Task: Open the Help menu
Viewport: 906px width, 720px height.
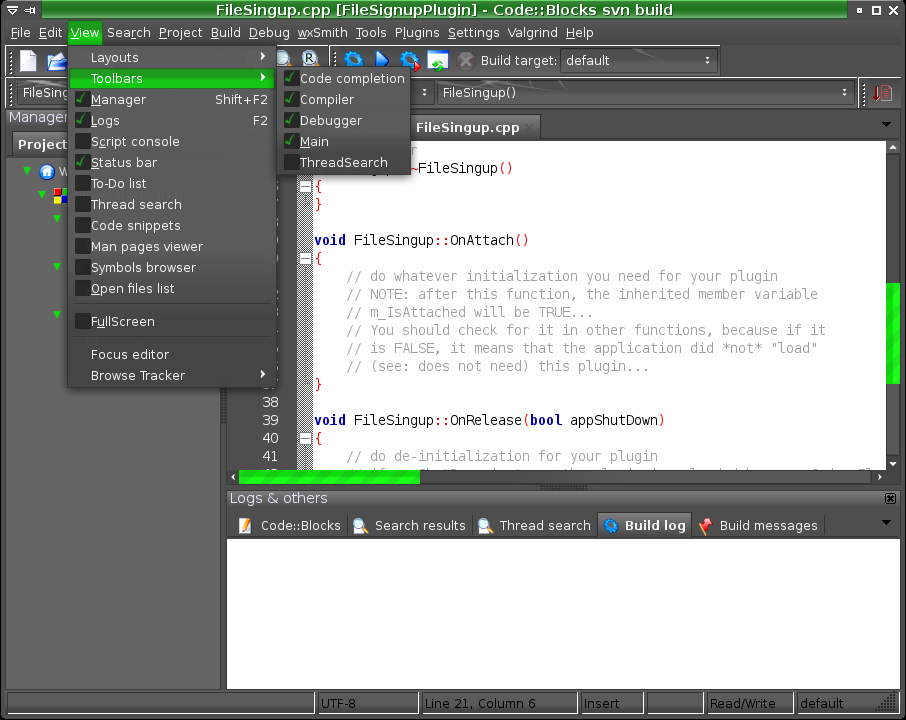Action: 580,32
